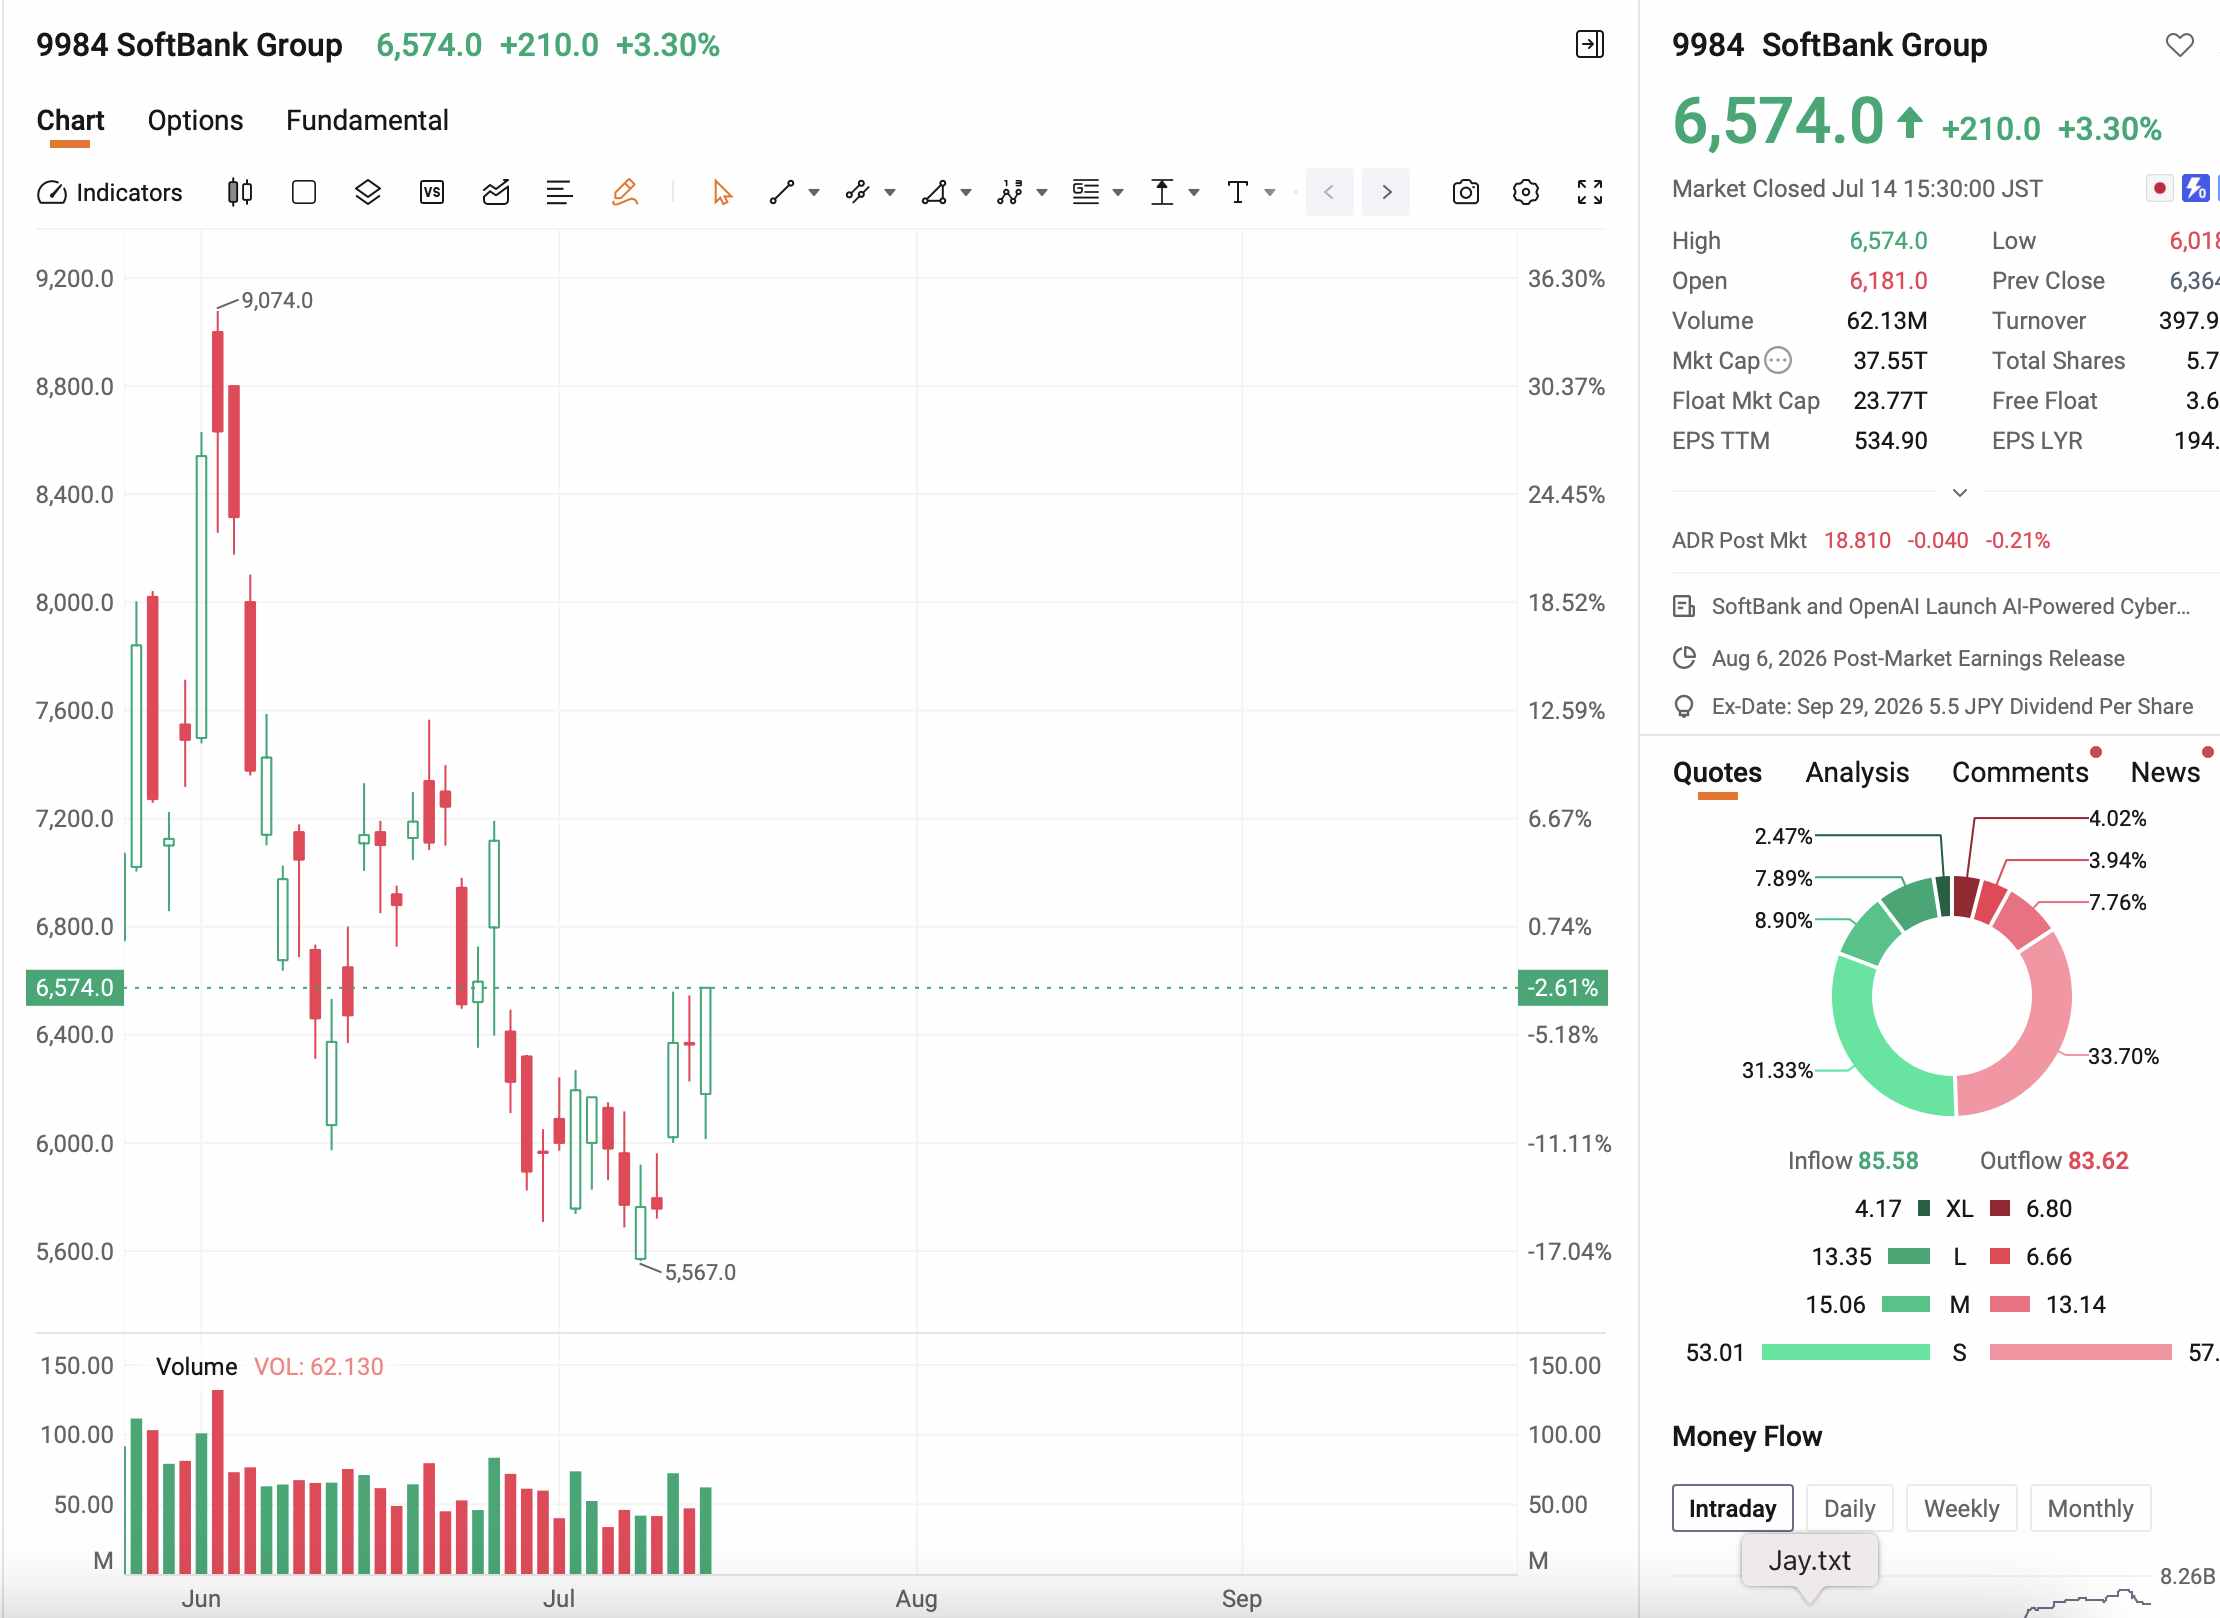Image resolution: width=2220 pixels, height=1618 pixels.
Task: Expand the Fibonacci tool options
Action: [1118, 193]
